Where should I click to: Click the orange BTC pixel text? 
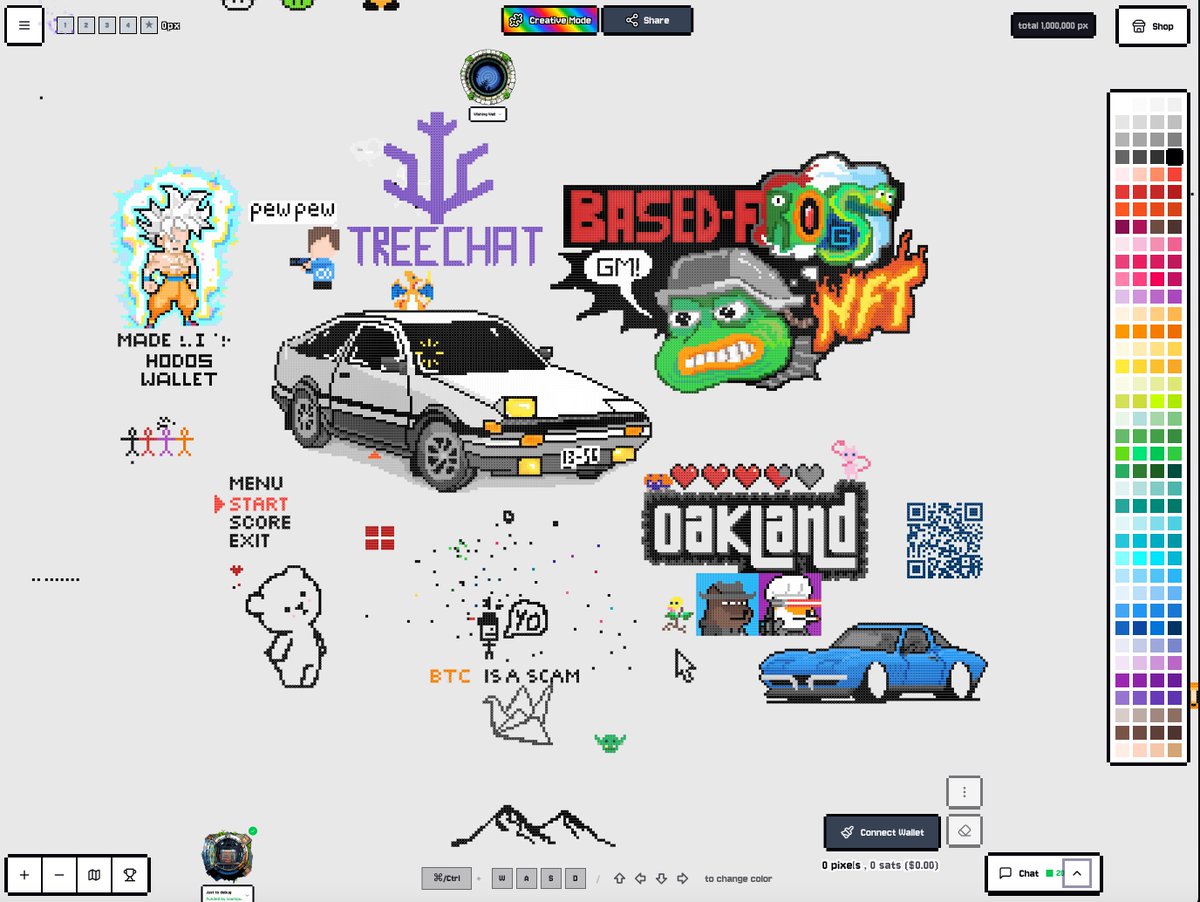point(449,677)
